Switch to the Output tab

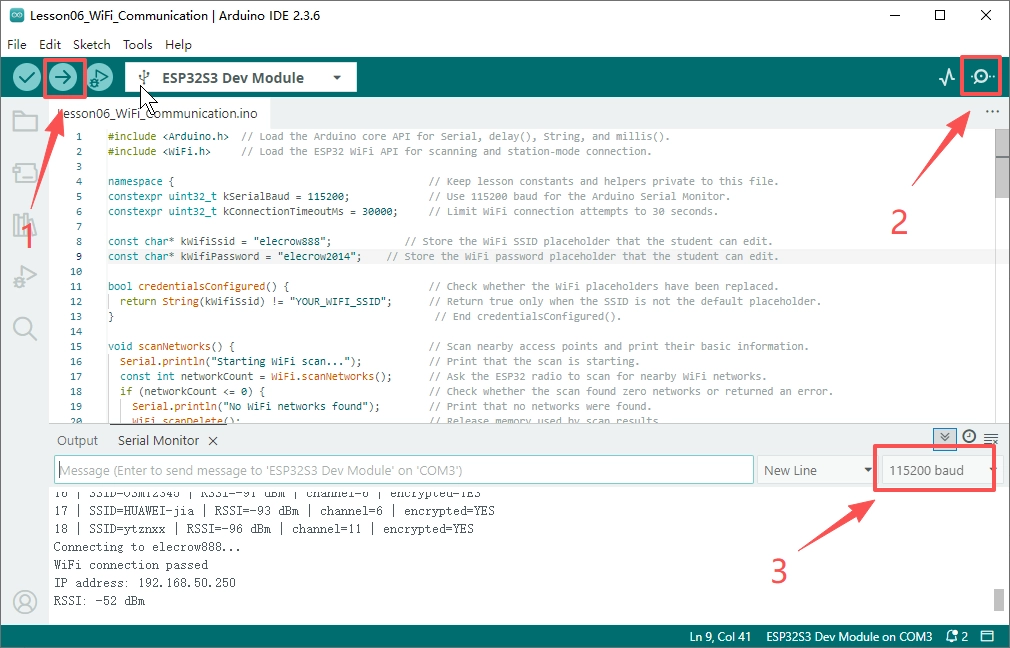(77, 441)
